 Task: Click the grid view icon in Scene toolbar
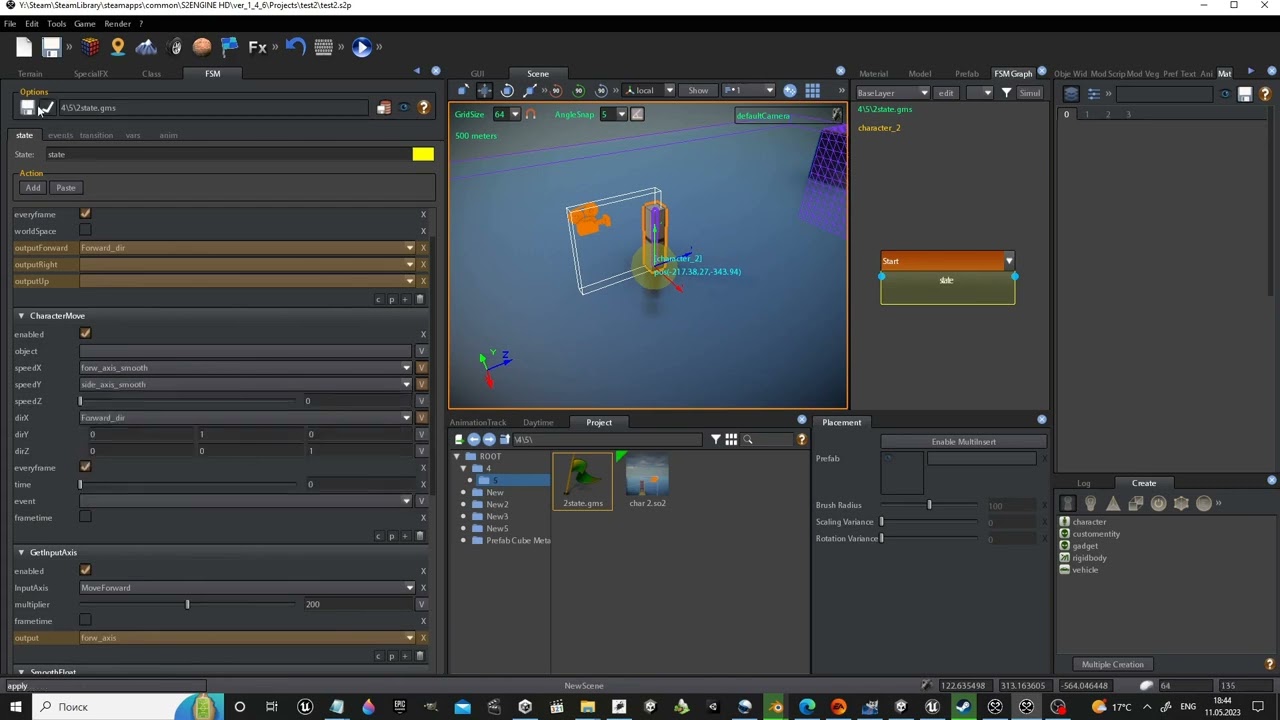coord(813,90)
